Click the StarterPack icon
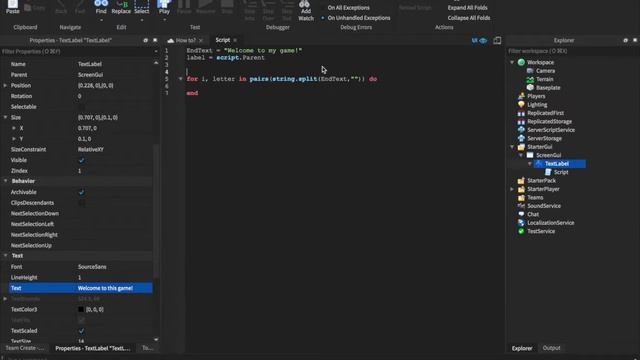Screen dimensions: 640x360 click(521, 180)
